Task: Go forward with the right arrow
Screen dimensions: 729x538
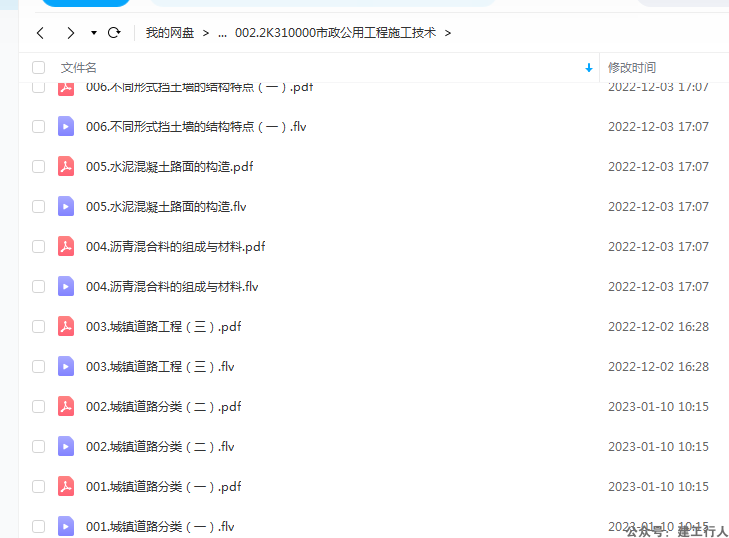Action: click(x=70, y=33)
